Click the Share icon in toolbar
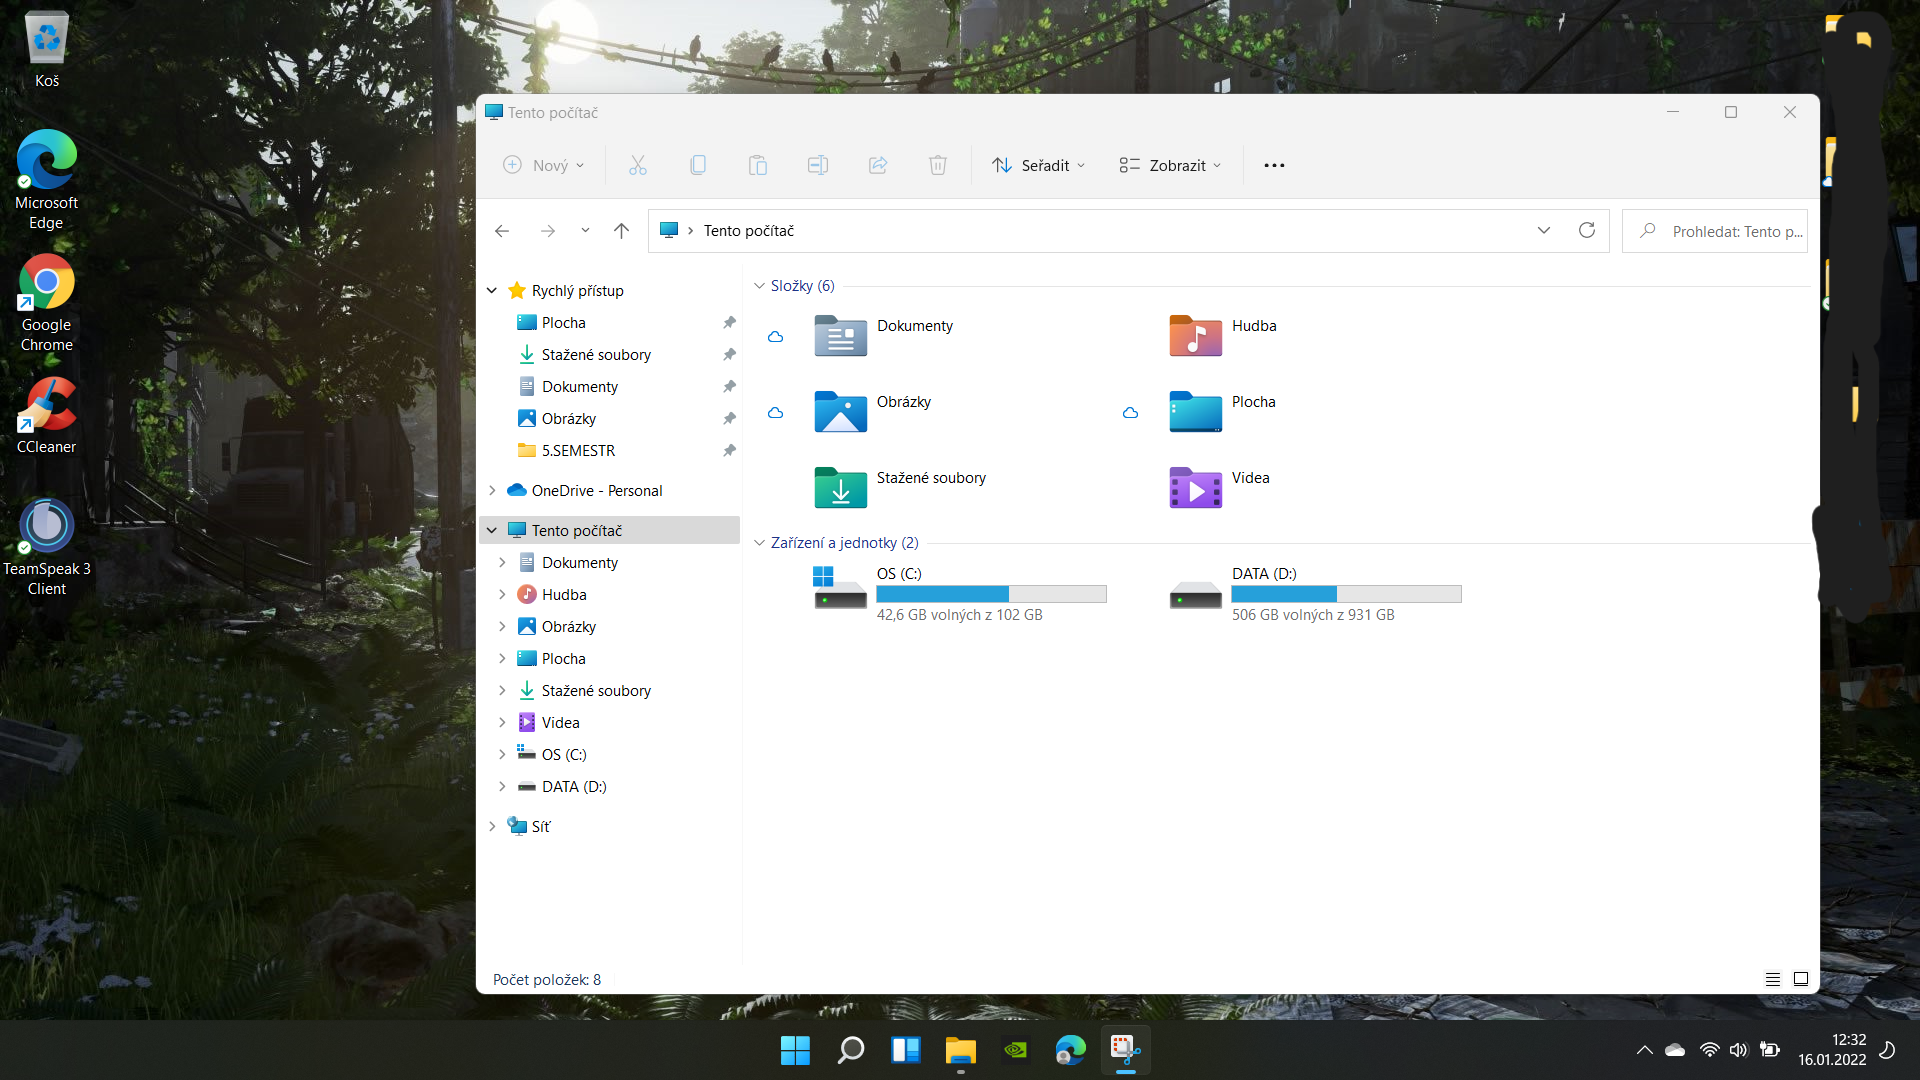This screenshot has width=1920, height=1080. click(x=878, y=165)
